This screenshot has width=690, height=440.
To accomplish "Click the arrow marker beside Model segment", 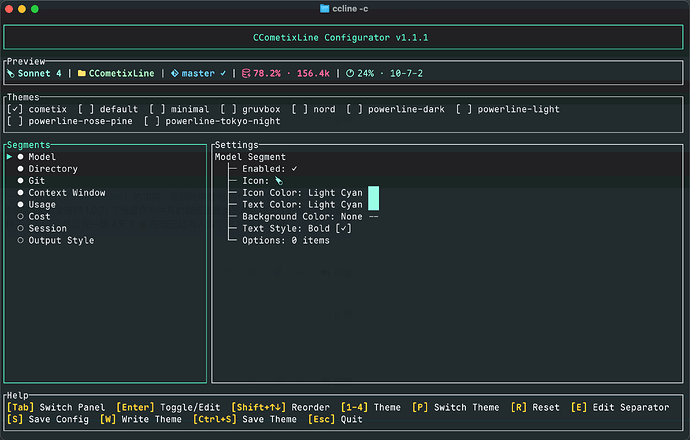I will tap(9, 157).
